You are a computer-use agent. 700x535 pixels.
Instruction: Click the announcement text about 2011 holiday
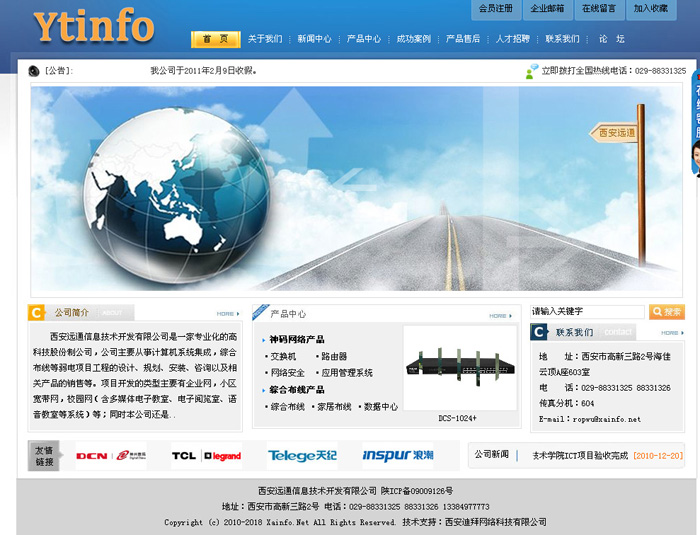(x=204, y=71)
